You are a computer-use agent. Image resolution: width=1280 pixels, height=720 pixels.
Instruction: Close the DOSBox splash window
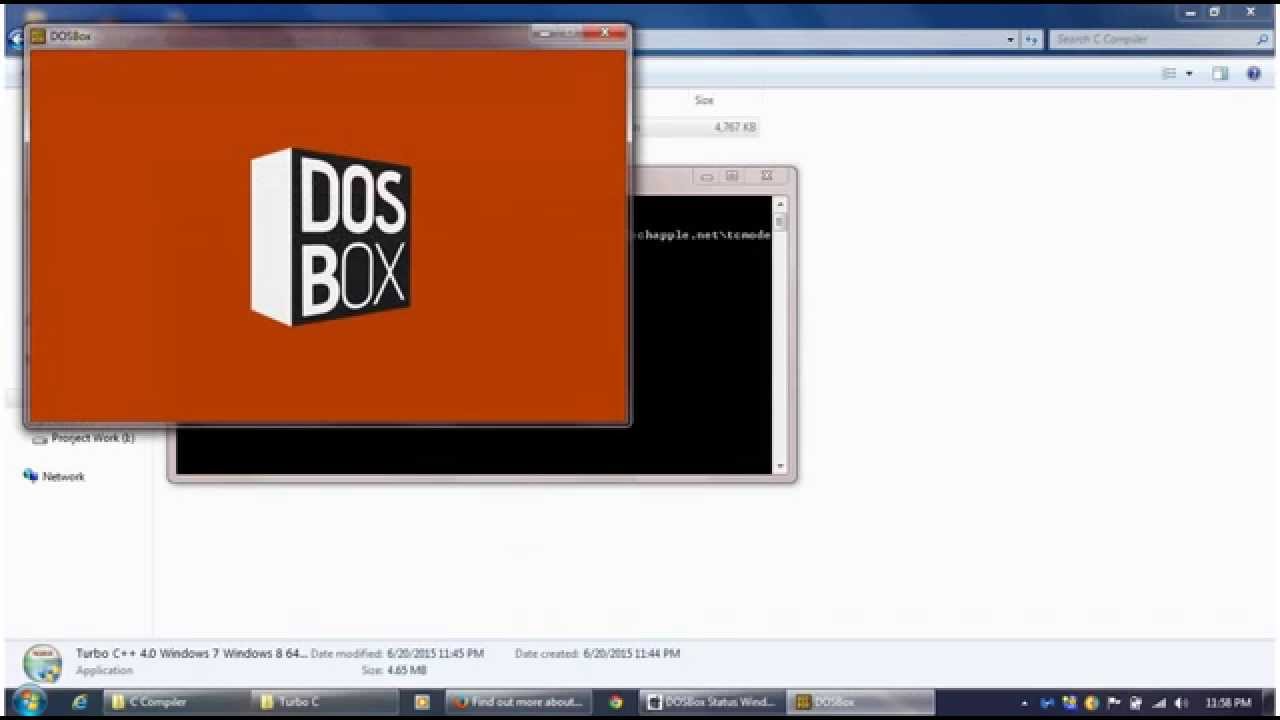[606, 33]
